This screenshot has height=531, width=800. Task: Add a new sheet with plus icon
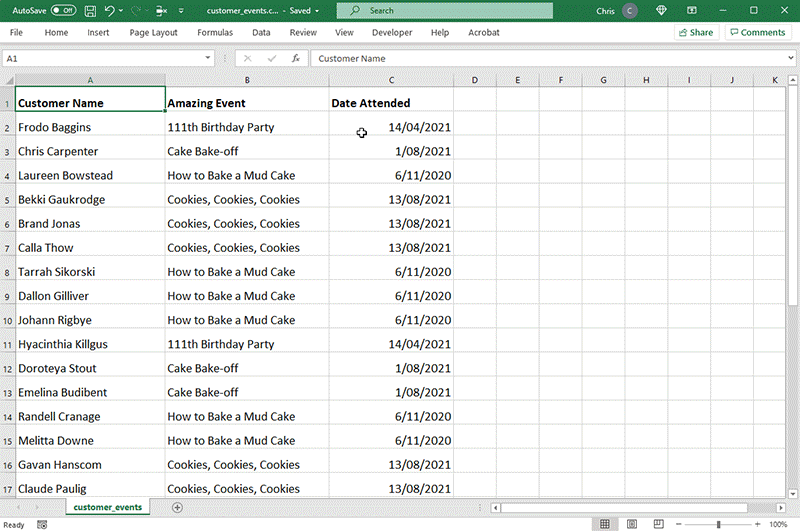click(x=177, y=508)
